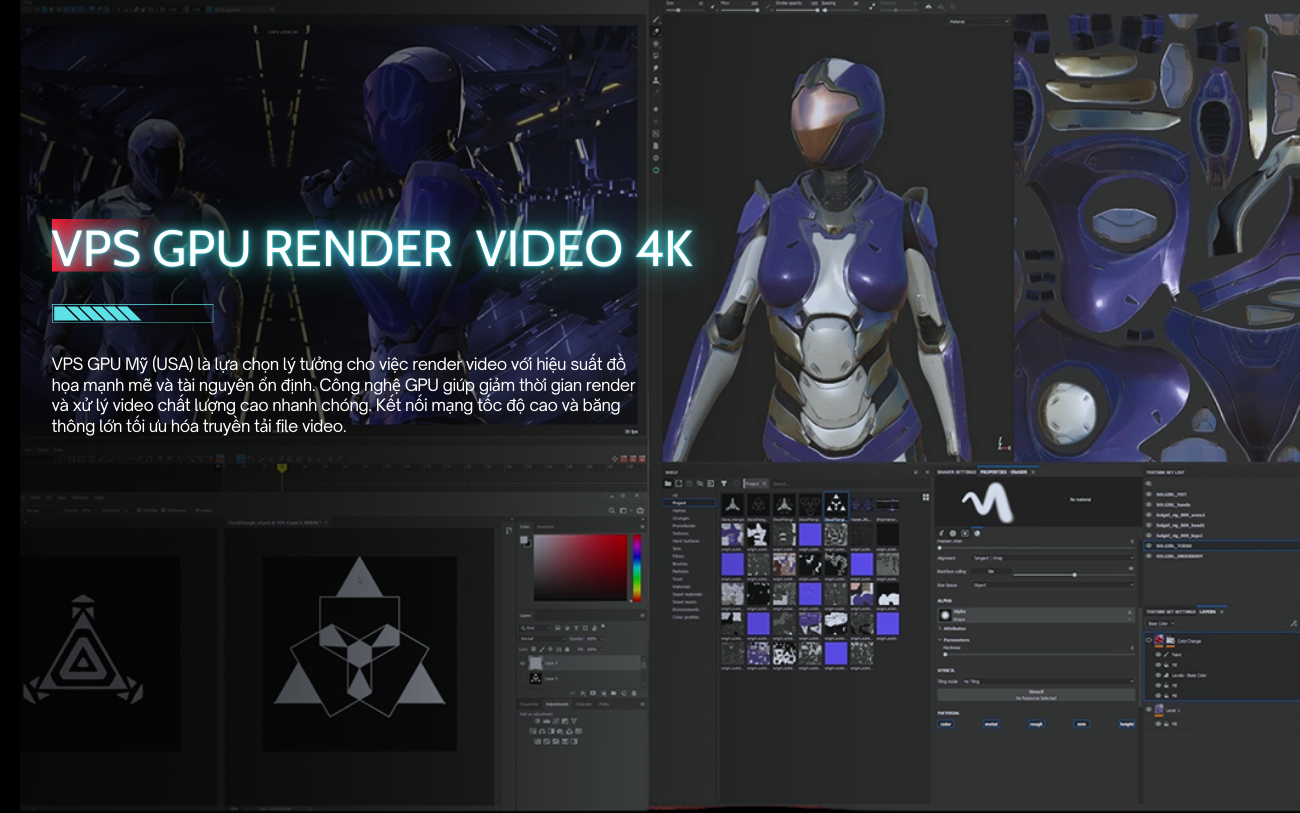The width and height of the screenshot is (1300, 813).
Task: Click the Brightness adjustment icon in Adjustments panel
Action: pos(537,721)
